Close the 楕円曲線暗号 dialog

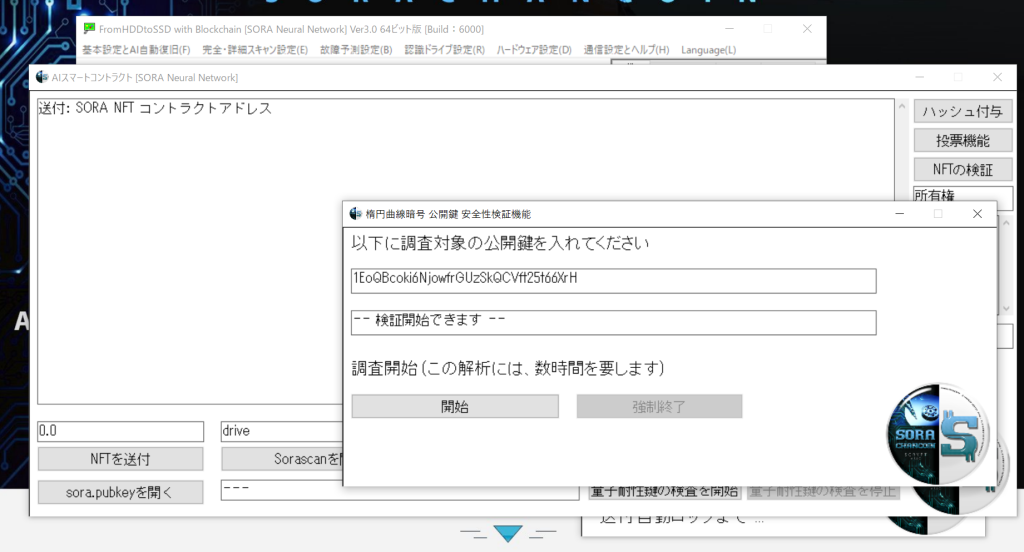977,214
